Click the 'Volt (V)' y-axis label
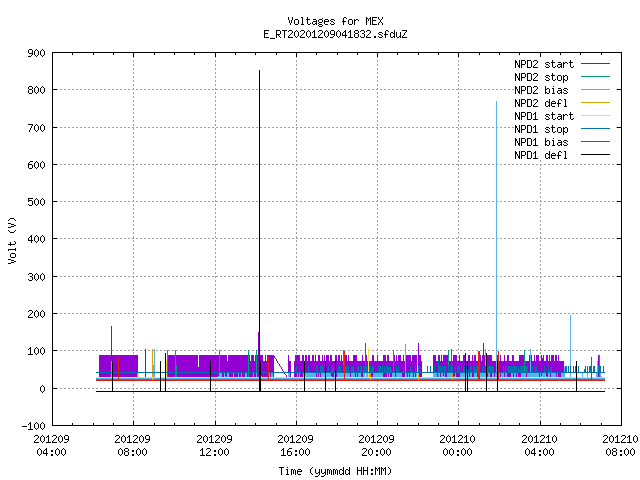This screenshot has height=480, width=640. (x=12, y=240)
